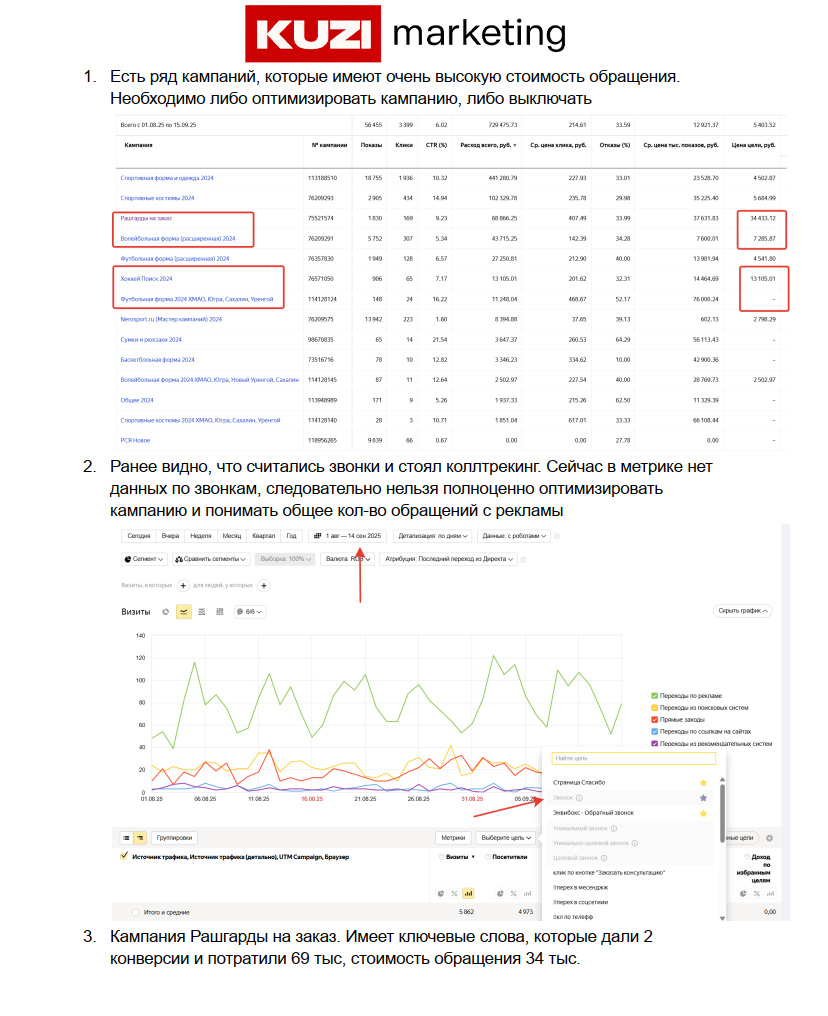Viewport: 828px width, 1016px height.
Task: Open date range '1 авг — 14 сен 2025'
Action: (x=348, y=536)
